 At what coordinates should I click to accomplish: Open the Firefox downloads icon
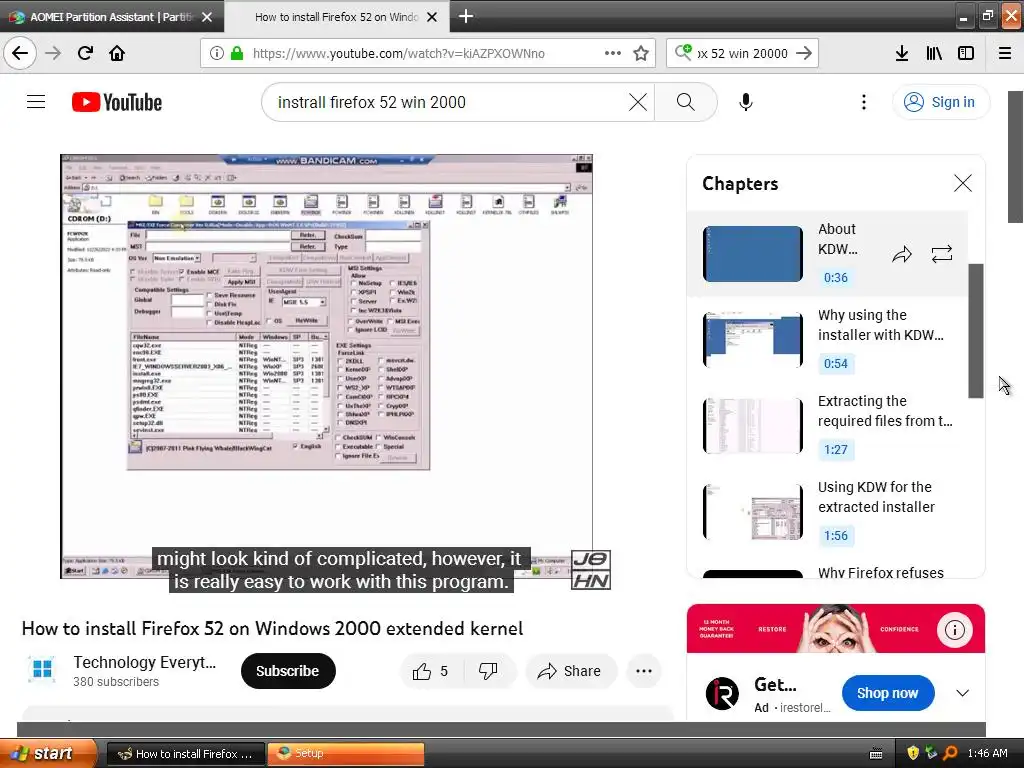pyautogui.click(x=902, y=53)
